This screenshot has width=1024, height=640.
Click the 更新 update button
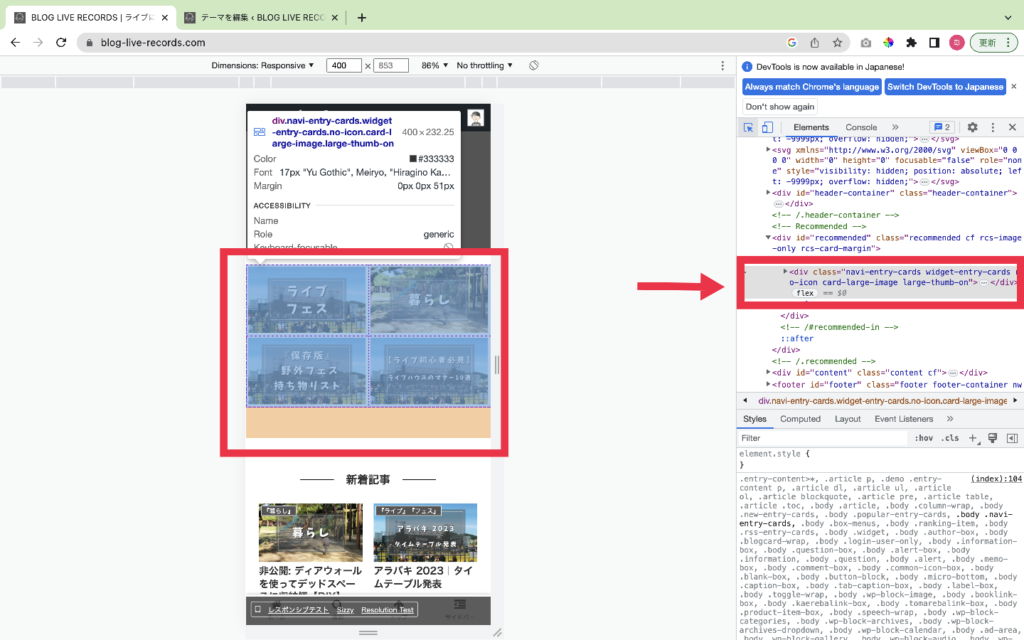pos(993,42)
